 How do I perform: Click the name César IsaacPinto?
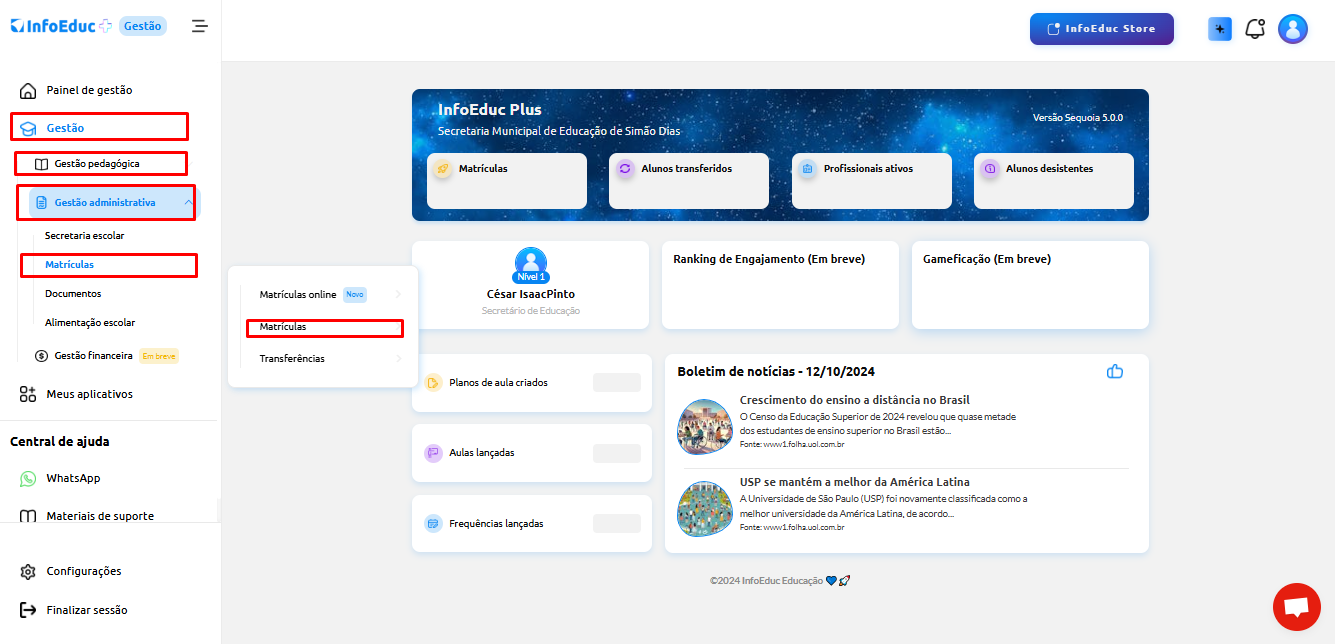click(x=530, y=294)
